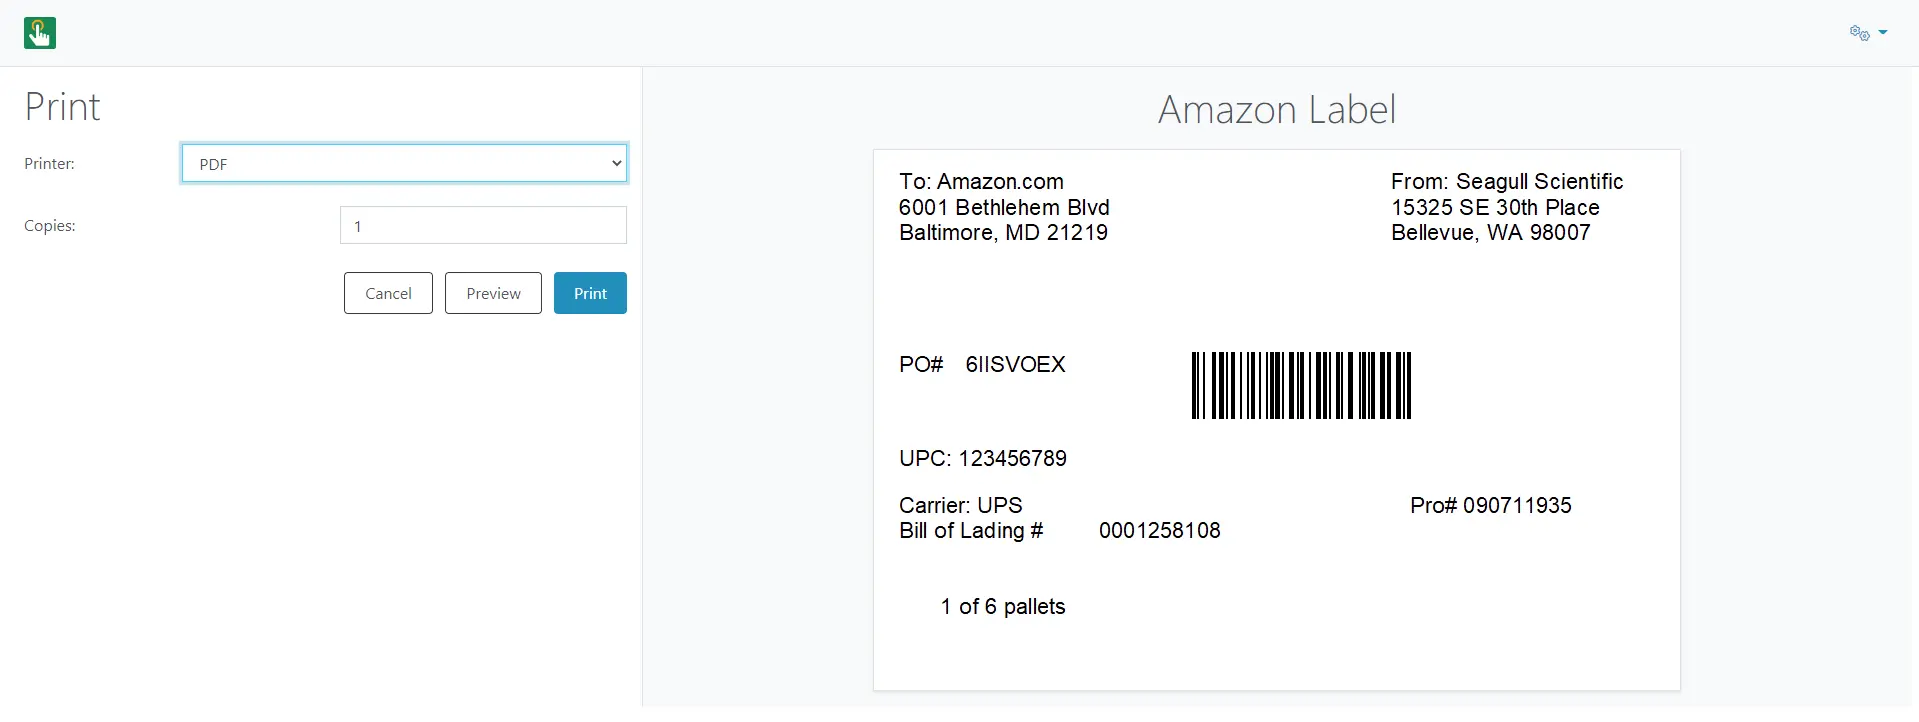The image size is (1919, 722).
Task: Open the Printer dropdown showing PDF
Action: (x=404, y=163)
